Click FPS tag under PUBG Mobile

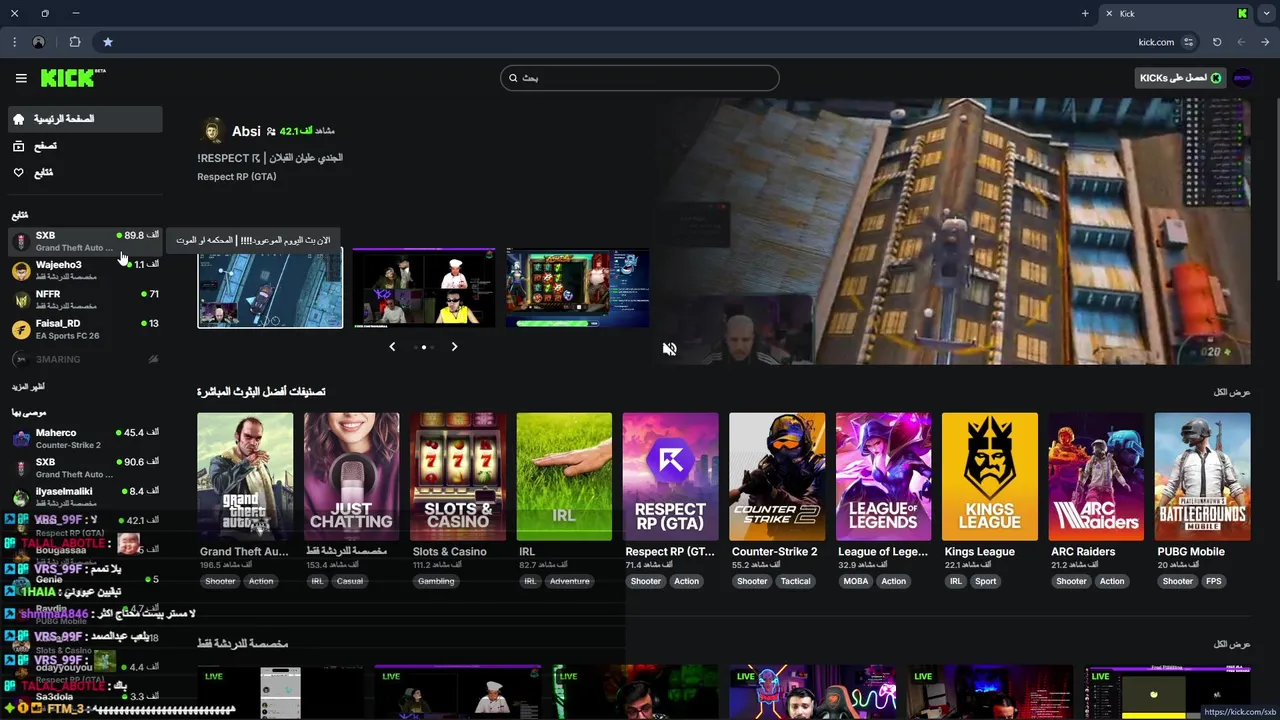(1214, 581)
